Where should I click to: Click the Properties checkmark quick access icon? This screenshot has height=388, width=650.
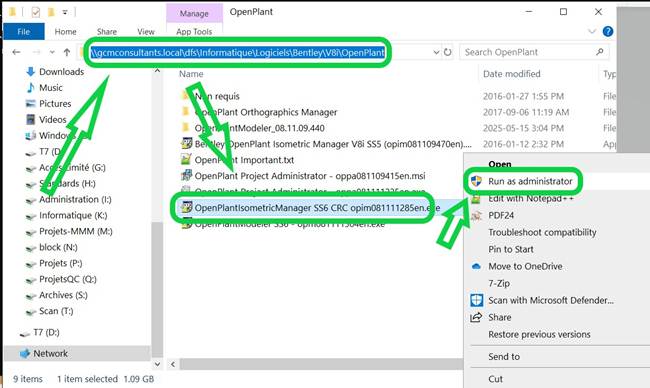tap(36, 12)
